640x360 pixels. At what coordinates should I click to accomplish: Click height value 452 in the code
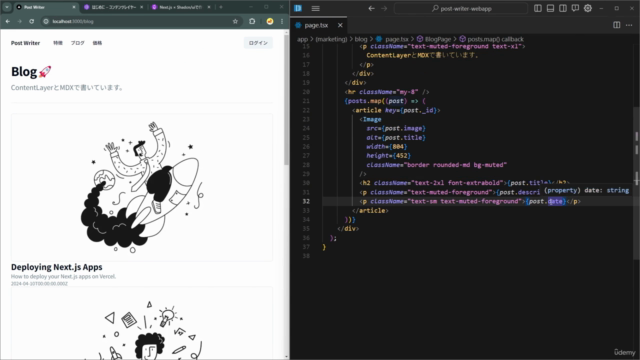point(402,156)
